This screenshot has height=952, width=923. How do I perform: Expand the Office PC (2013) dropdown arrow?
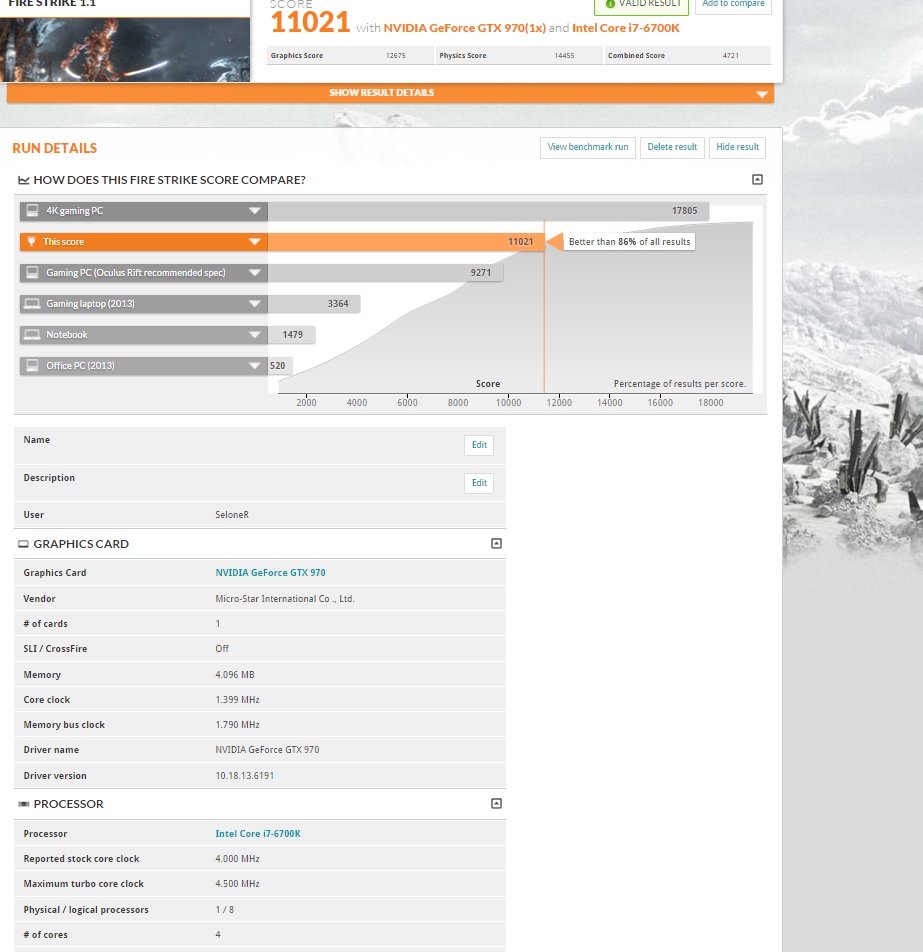[254, 366]
